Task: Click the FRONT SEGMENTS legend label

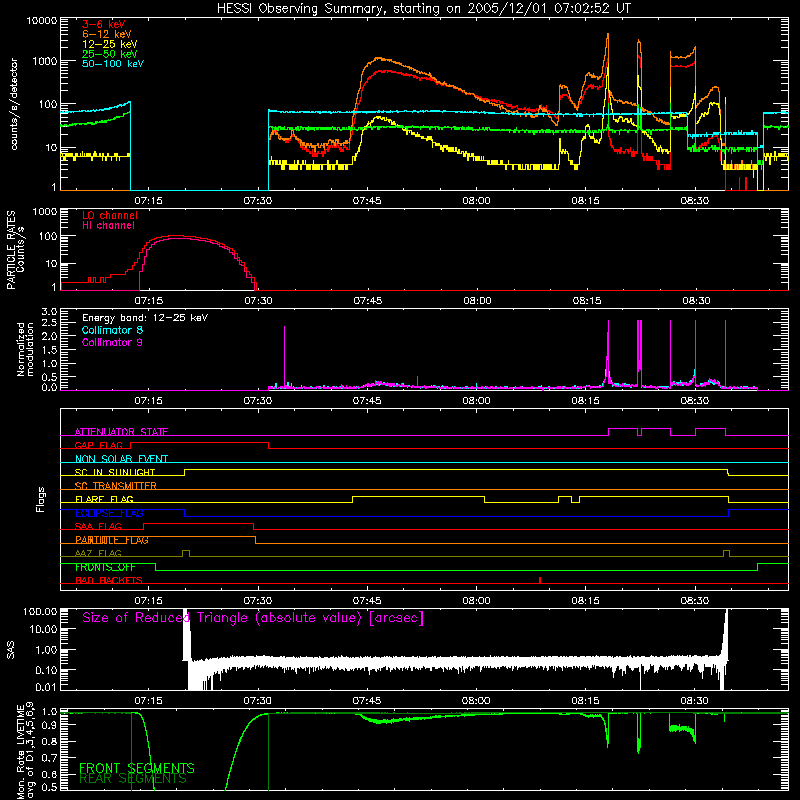Action: [137, 768]
